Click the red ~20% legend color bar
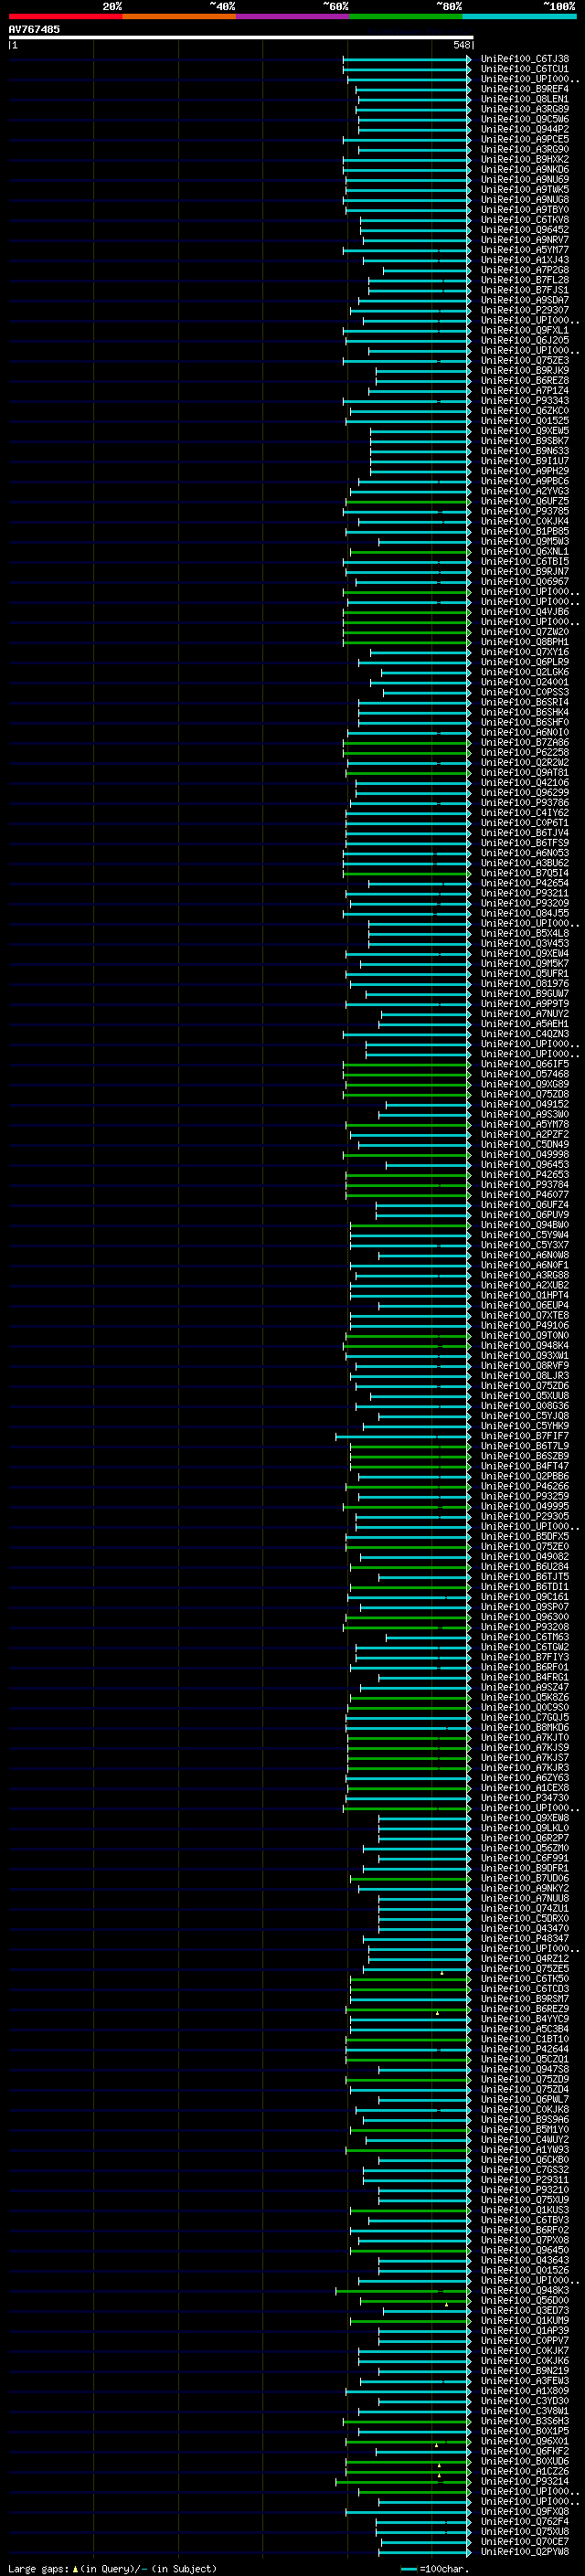This screenshot has height=2576, width=585. 65,16
